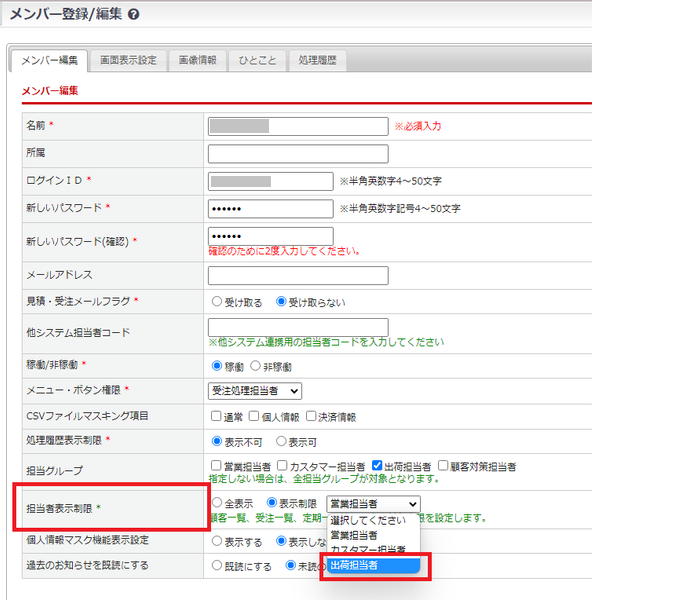Image resolution: width=676 pixels, height=600 pixels.
Task: Open the 画像情報 tab
Action: pos(197,61)
